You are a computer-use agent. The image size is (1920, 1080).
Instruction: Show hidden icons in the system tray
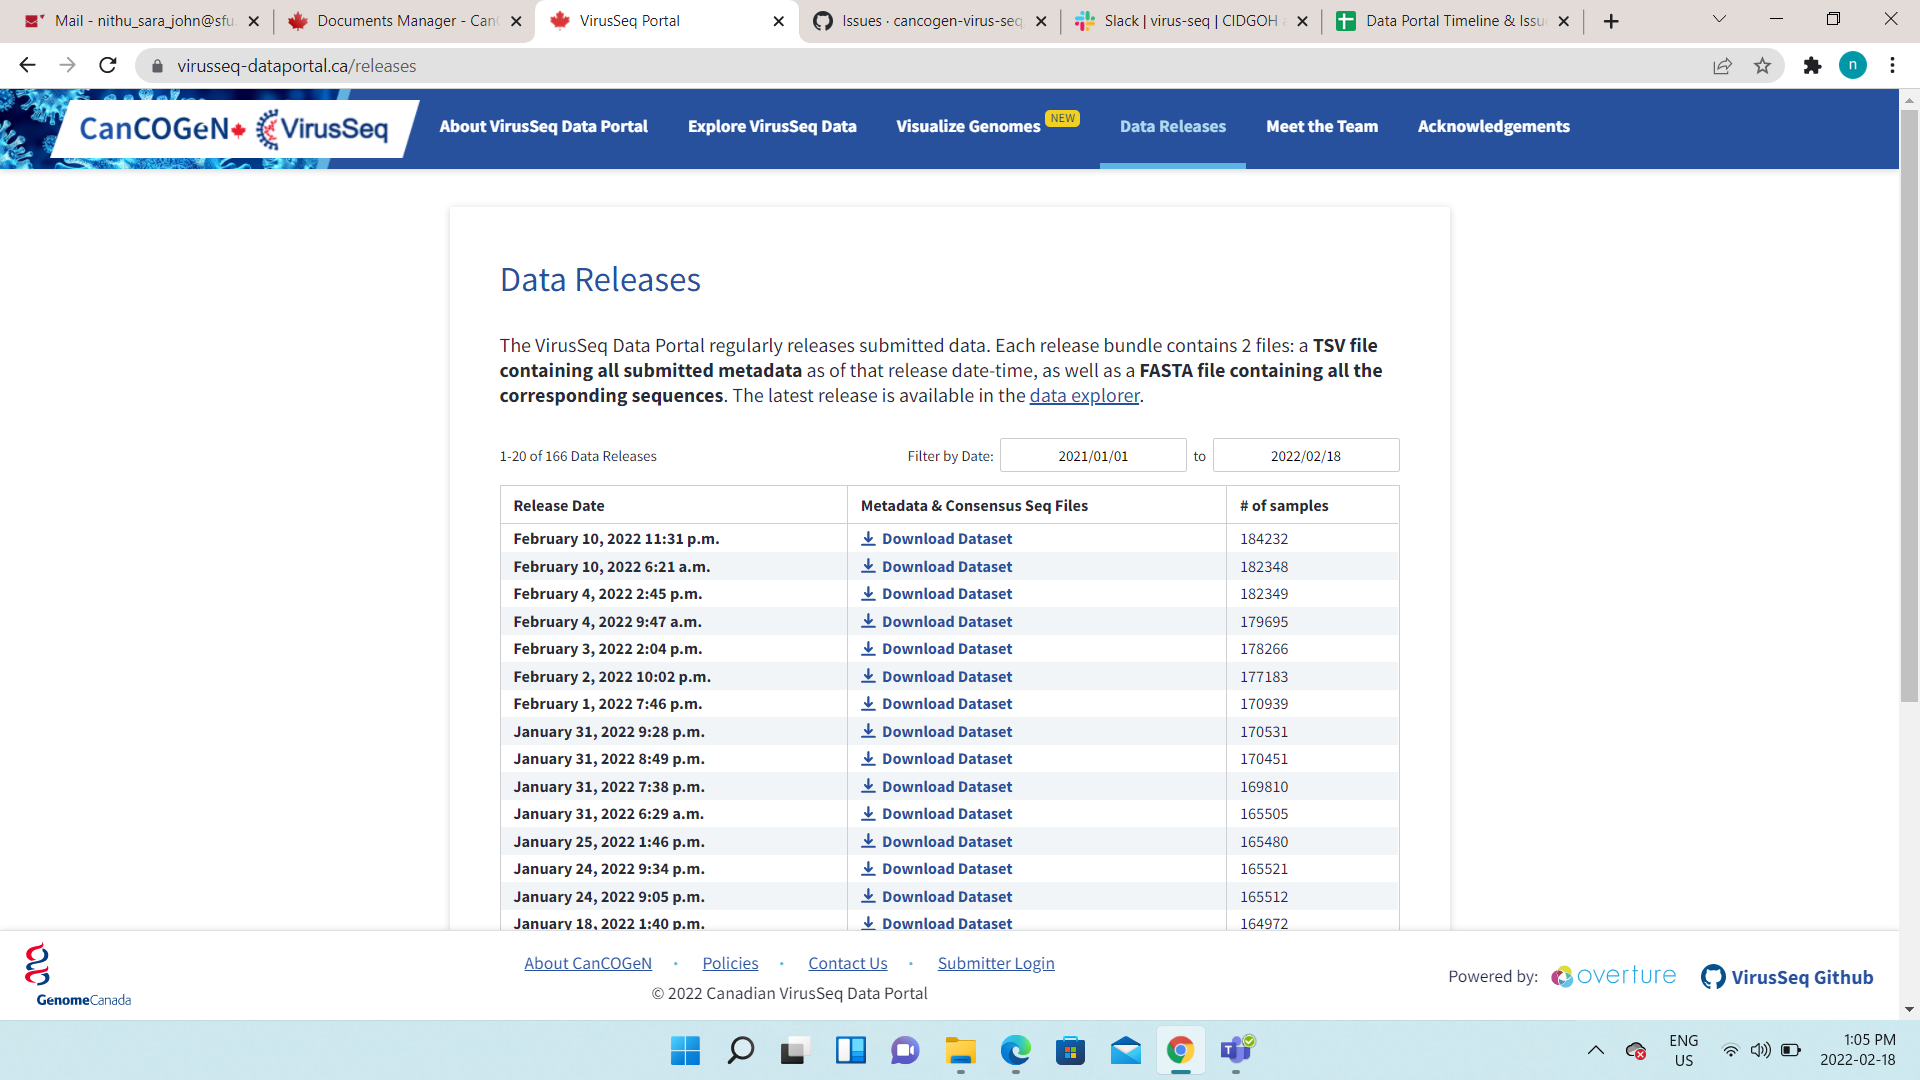point(1596,1051)
